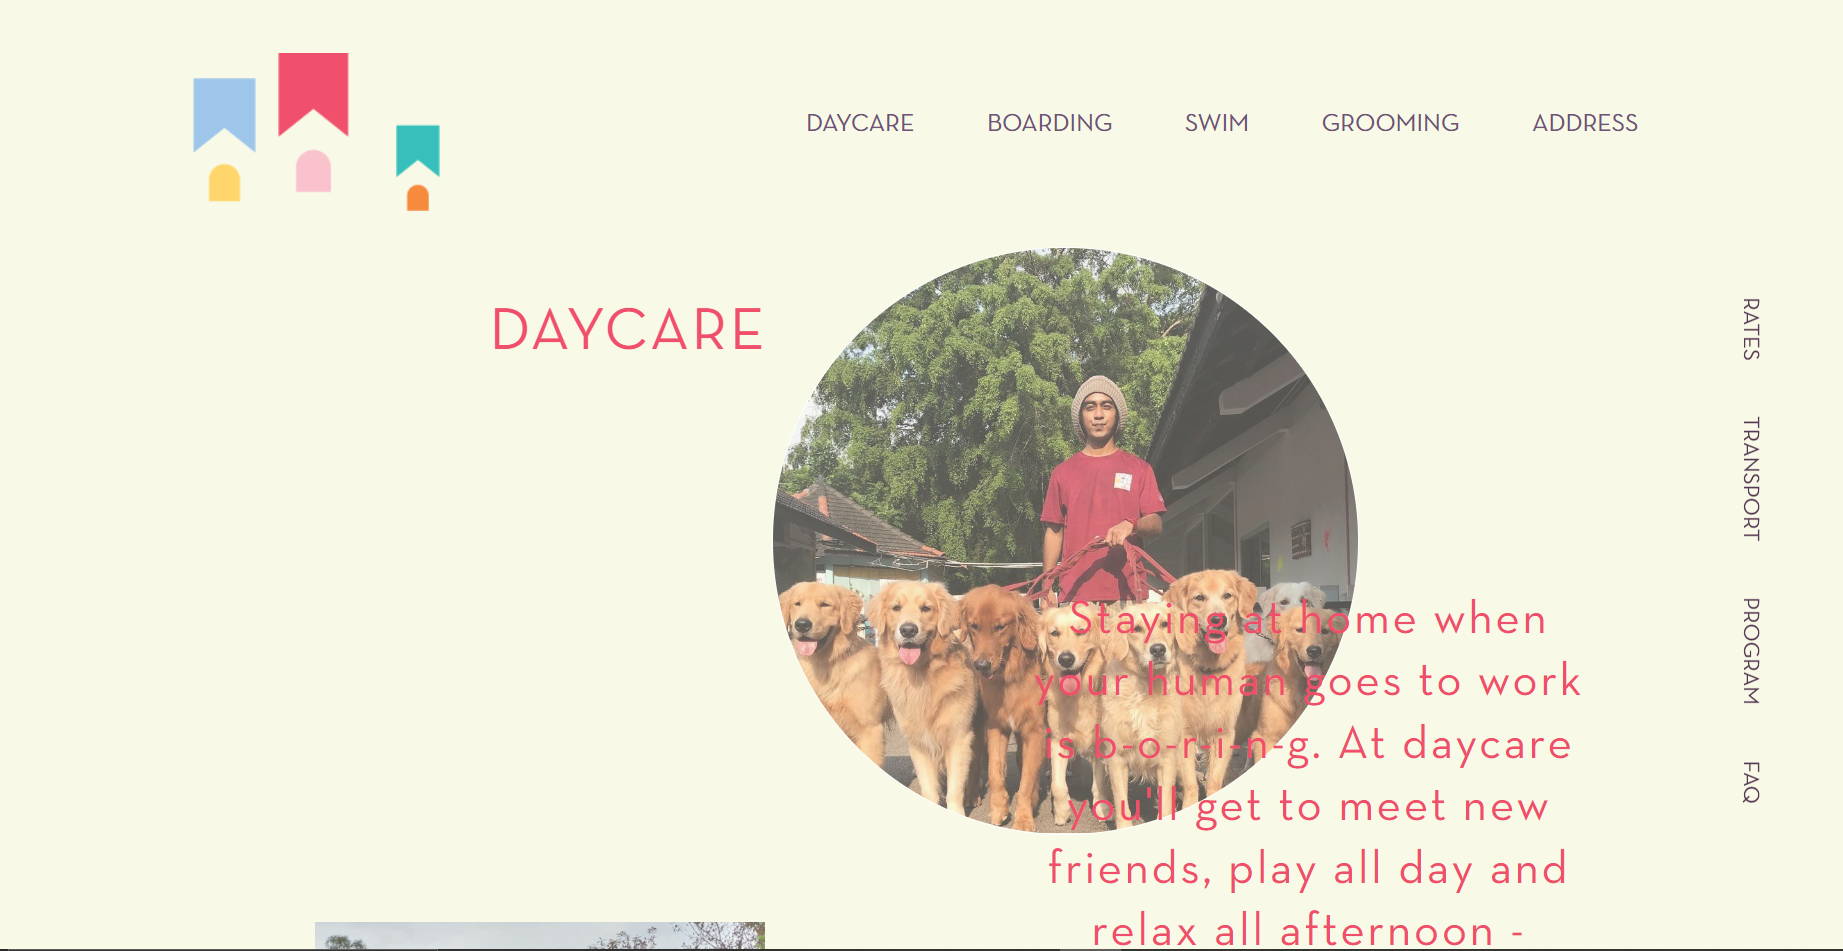
Task: Open the partially visible photo at the bottom
Action: 540,936
